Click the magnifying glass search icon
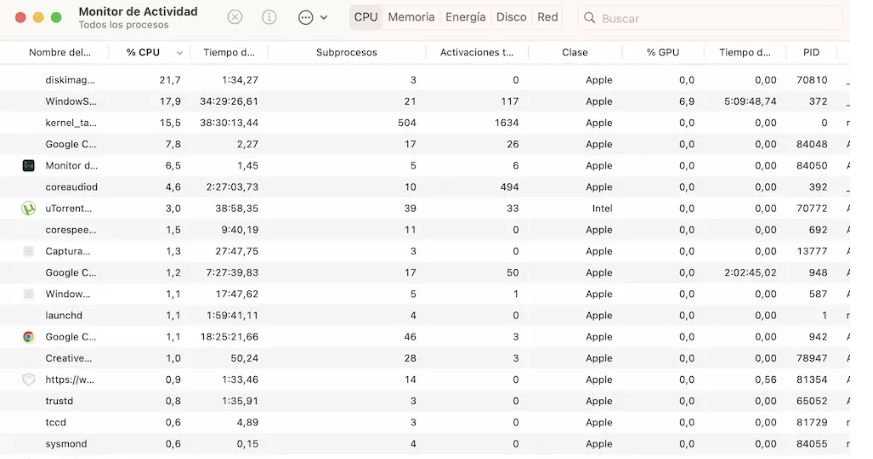Screen dimensions: 873x459 point(589,18)
